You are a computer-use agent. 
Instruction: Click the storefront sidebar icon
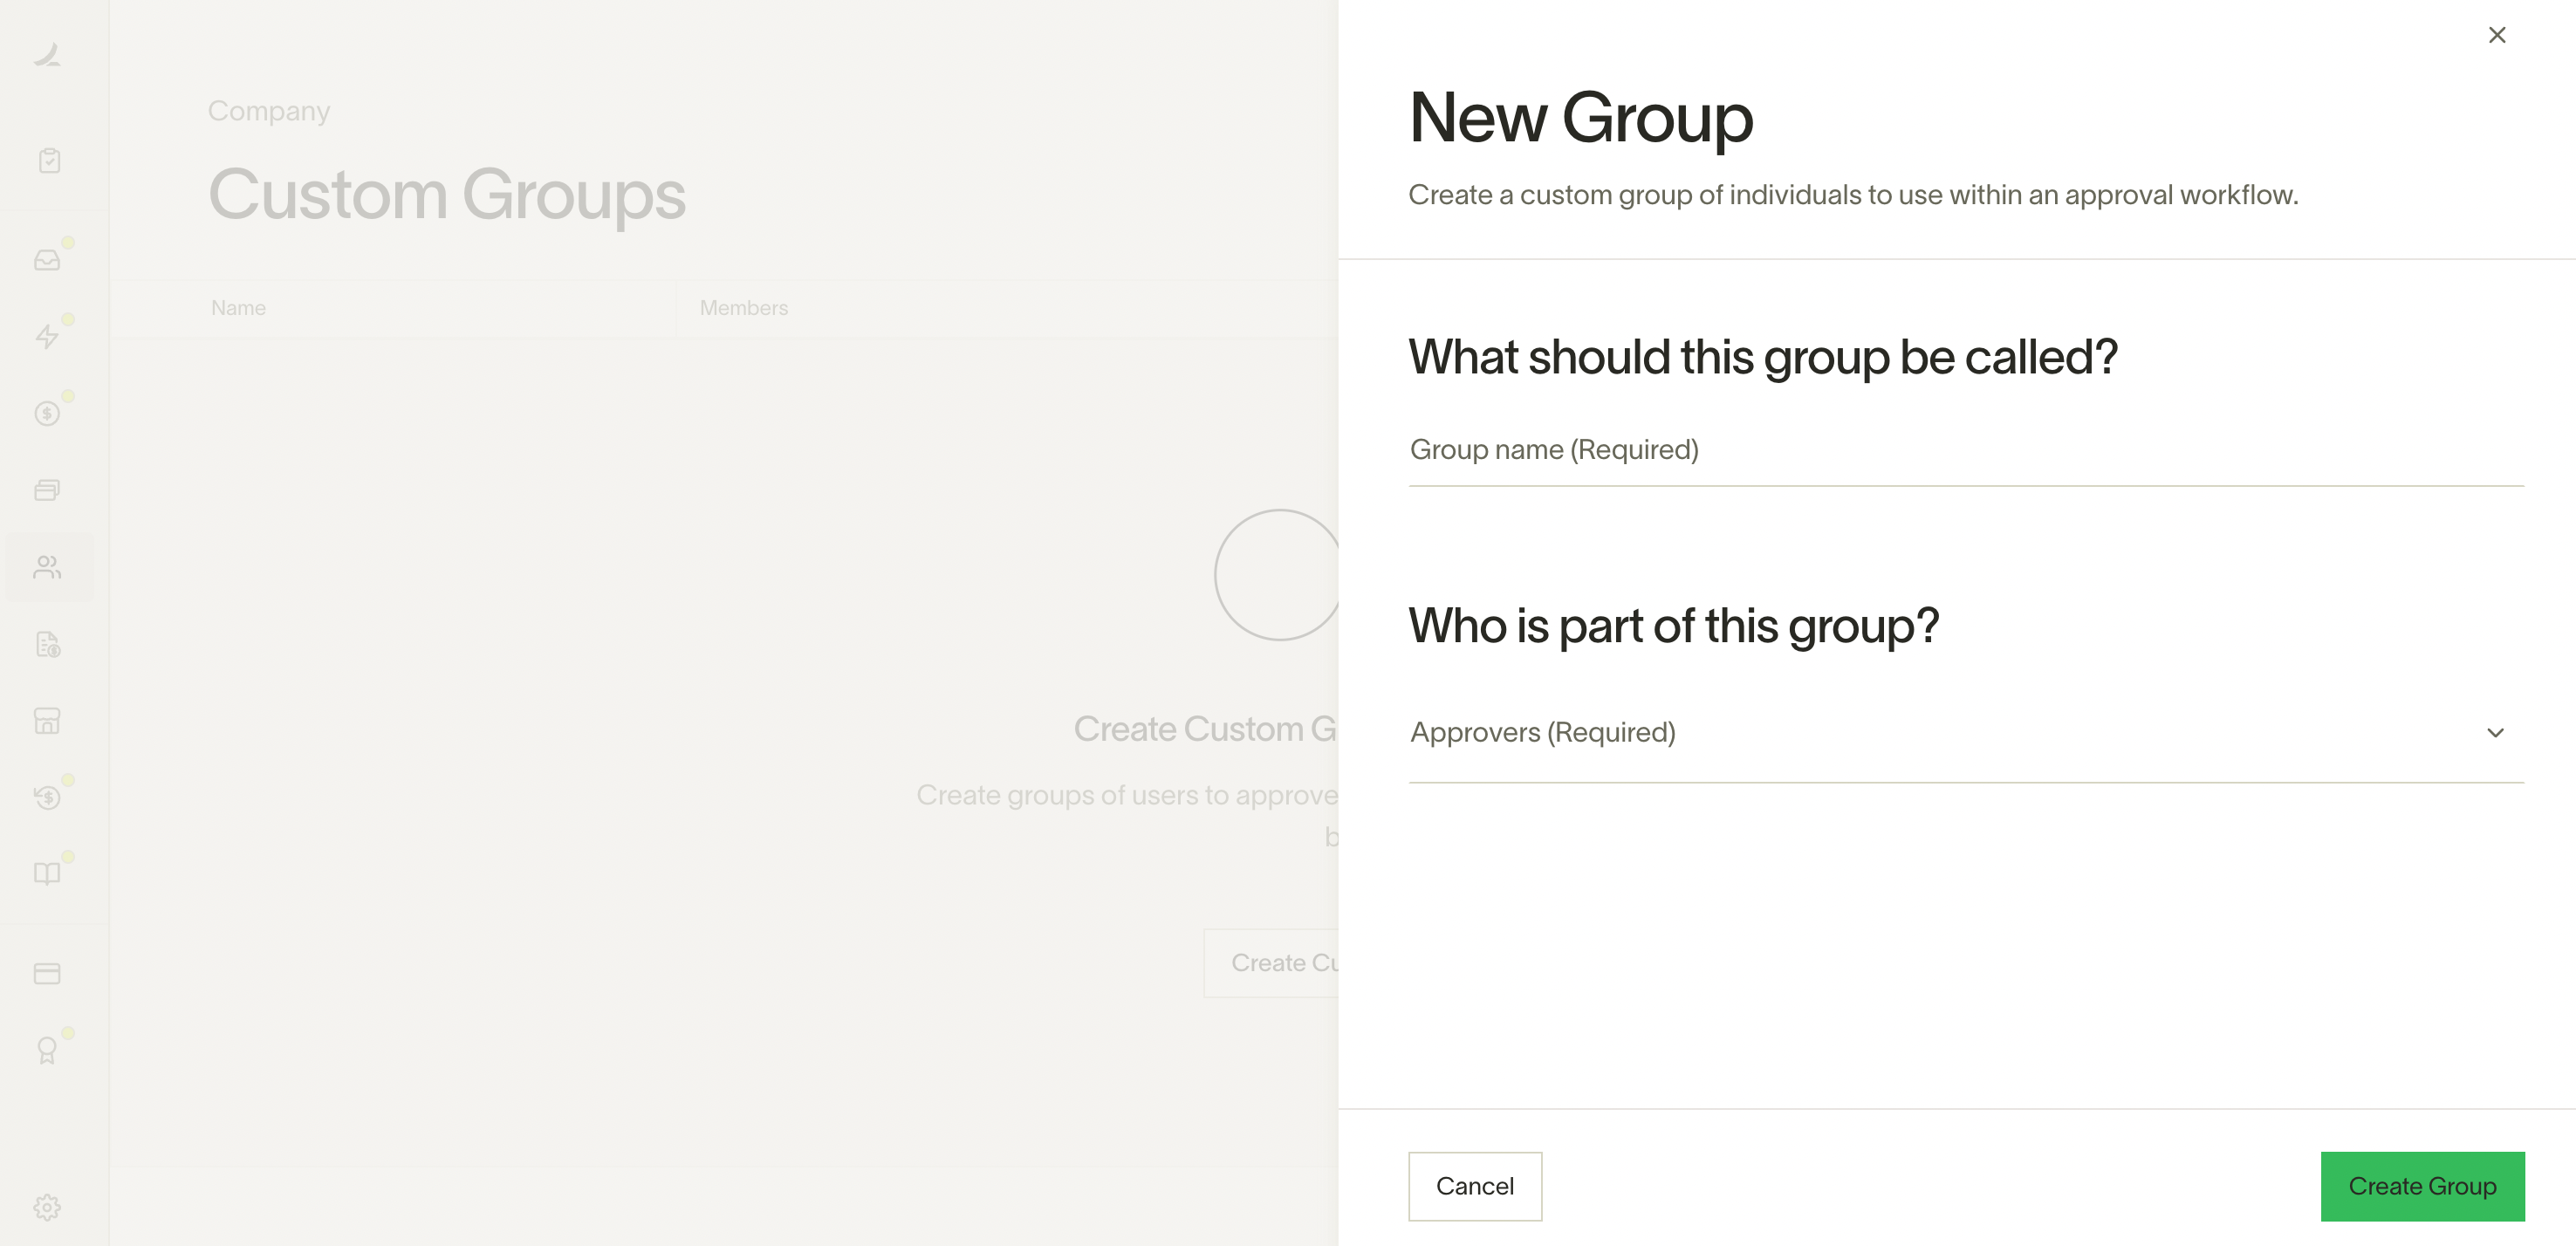tap(47, 721)
